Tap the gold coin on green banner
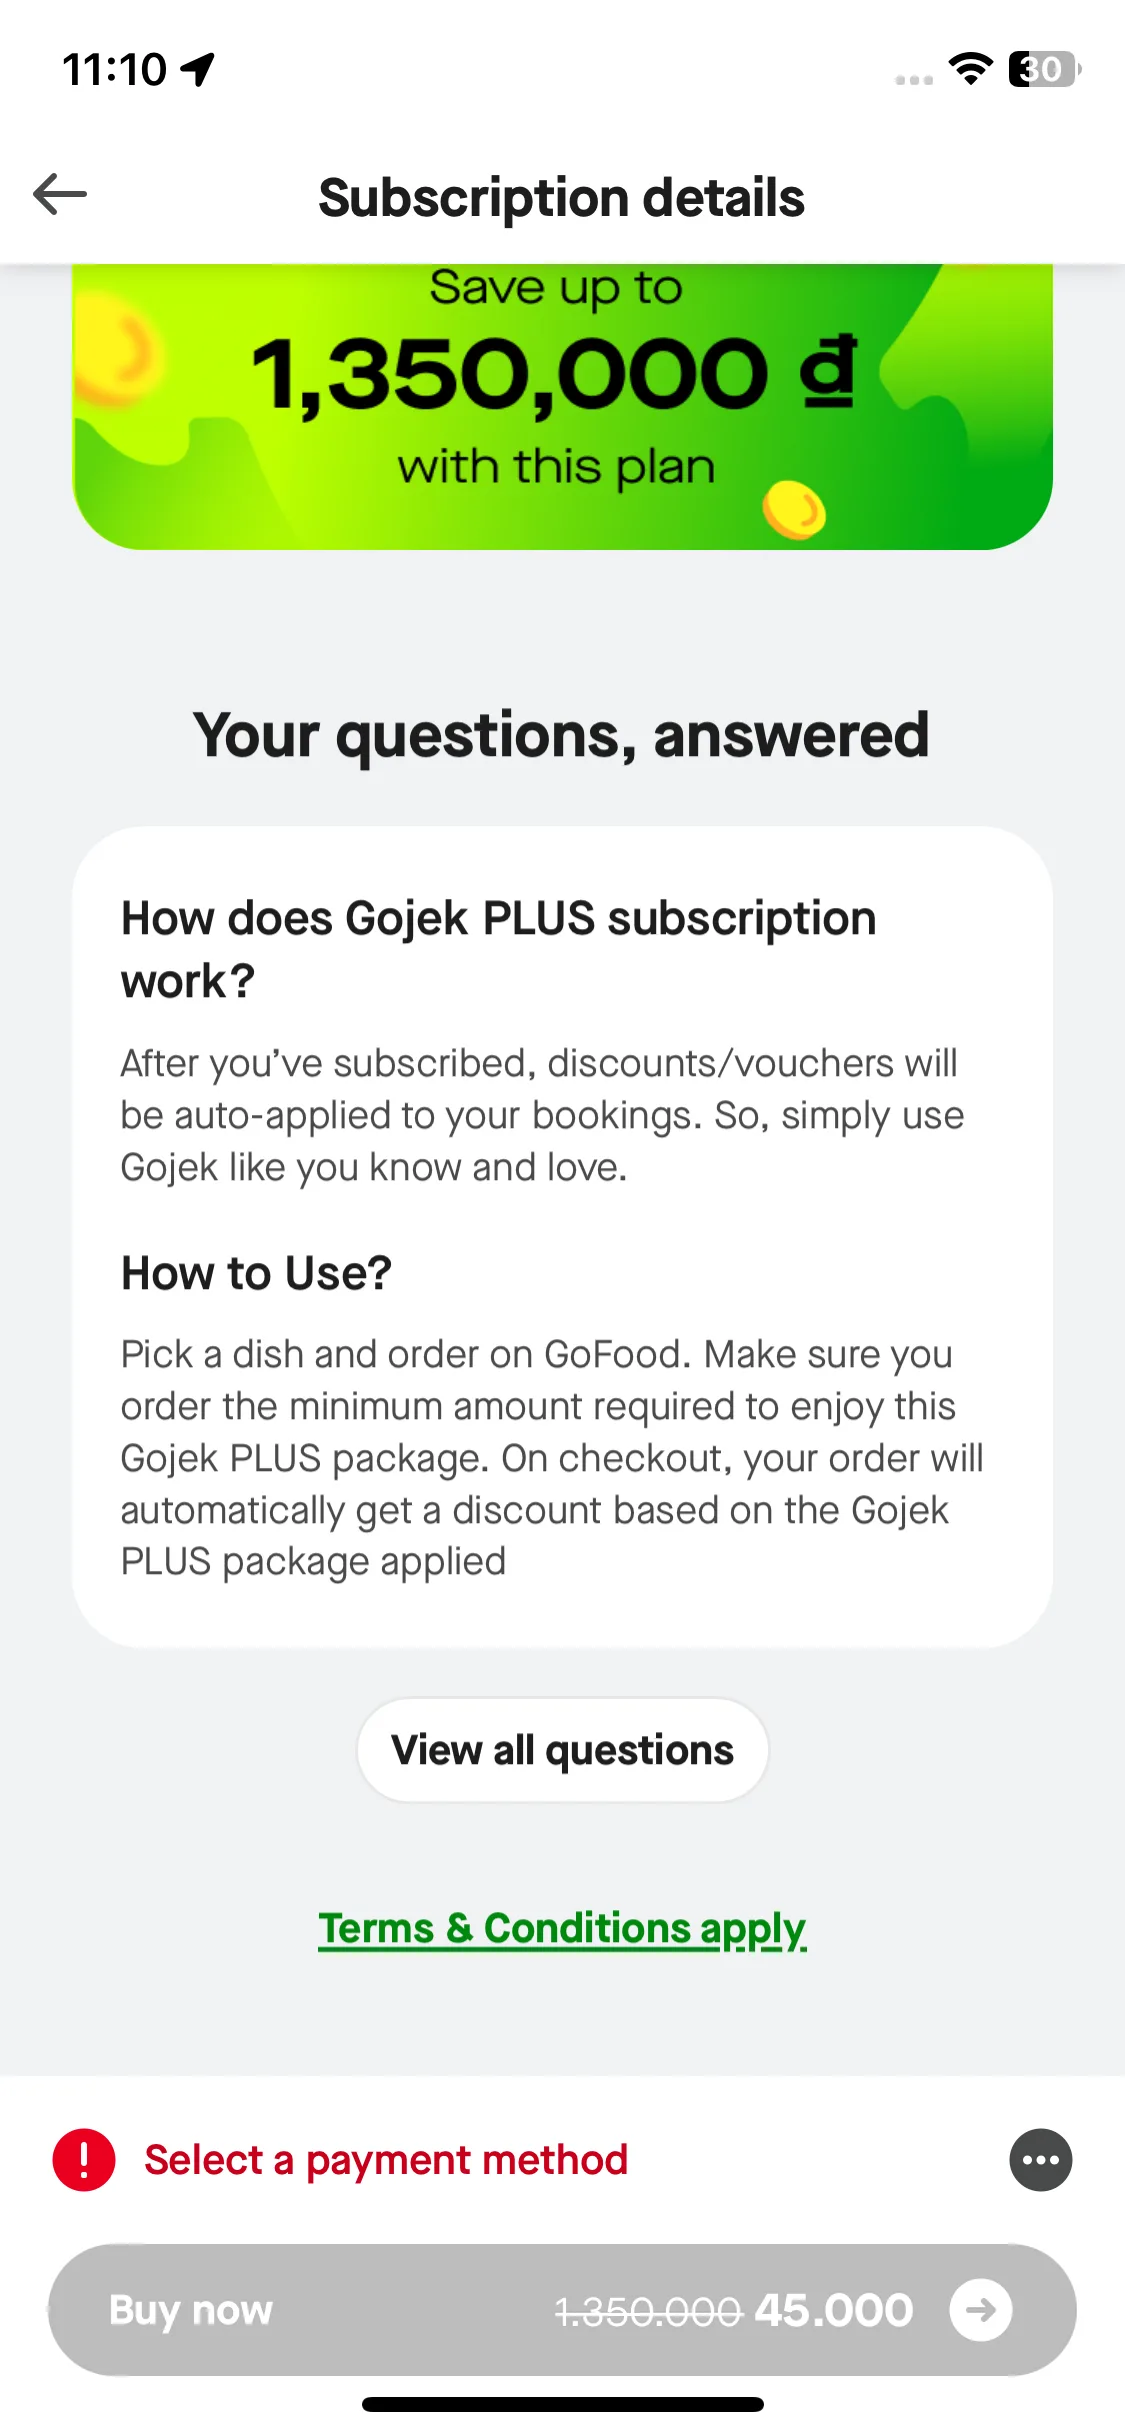Image resolution: width=1125 pixels, height=2436 pixels. click(794, 510)
